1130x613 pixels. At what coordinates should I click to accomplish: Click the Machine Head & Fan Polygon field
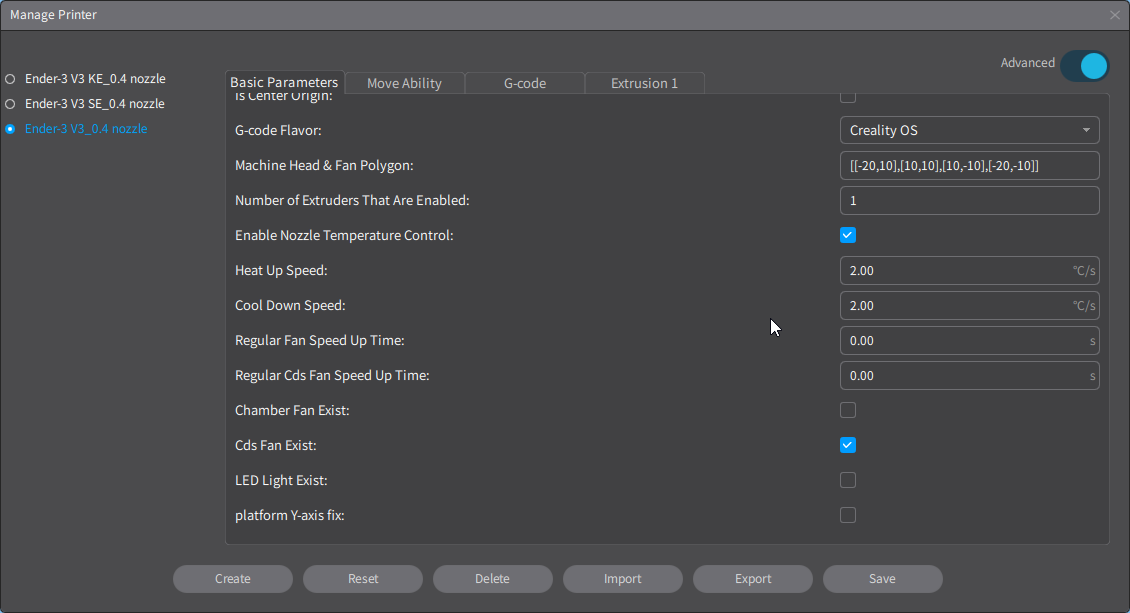point(969,165)
